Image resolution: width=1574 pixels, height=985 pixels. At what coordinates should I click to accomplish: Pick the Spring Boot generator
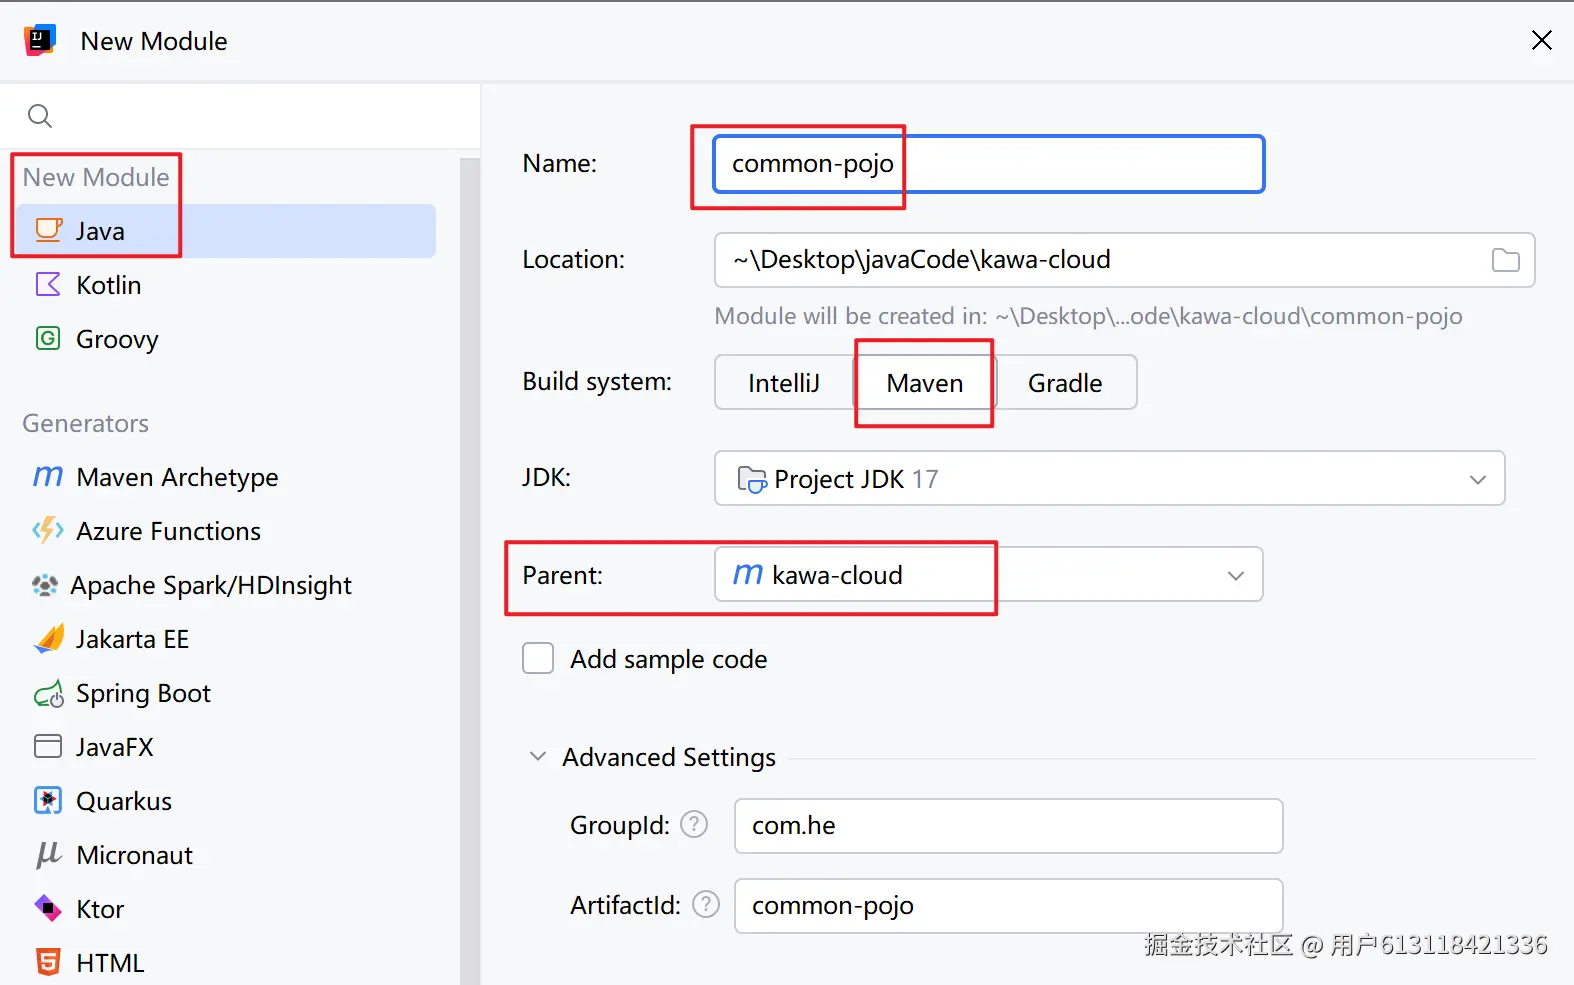(143, 693)
